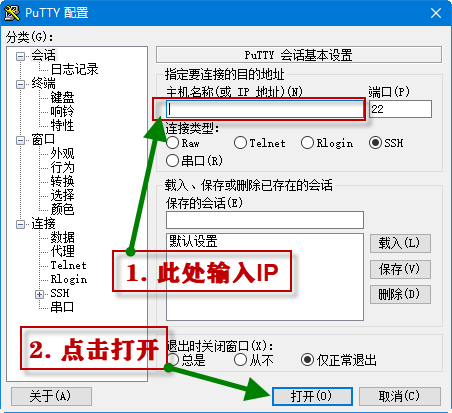Screen dimensions: 452x413
Task: Collapse the 终端 category node
Action: (20, 84)
